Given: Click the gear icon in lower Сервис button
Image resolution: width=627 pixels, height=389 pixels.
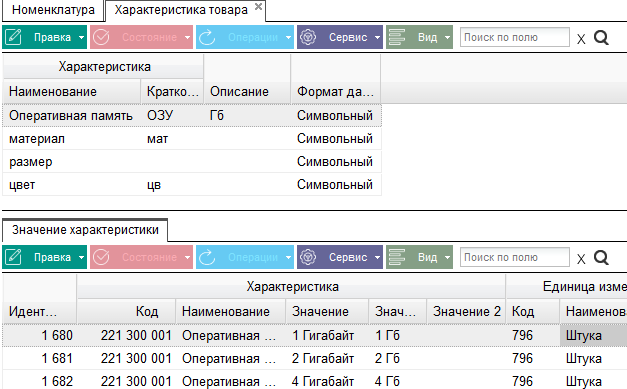Looking at the screenshot, I should point(308,257).
